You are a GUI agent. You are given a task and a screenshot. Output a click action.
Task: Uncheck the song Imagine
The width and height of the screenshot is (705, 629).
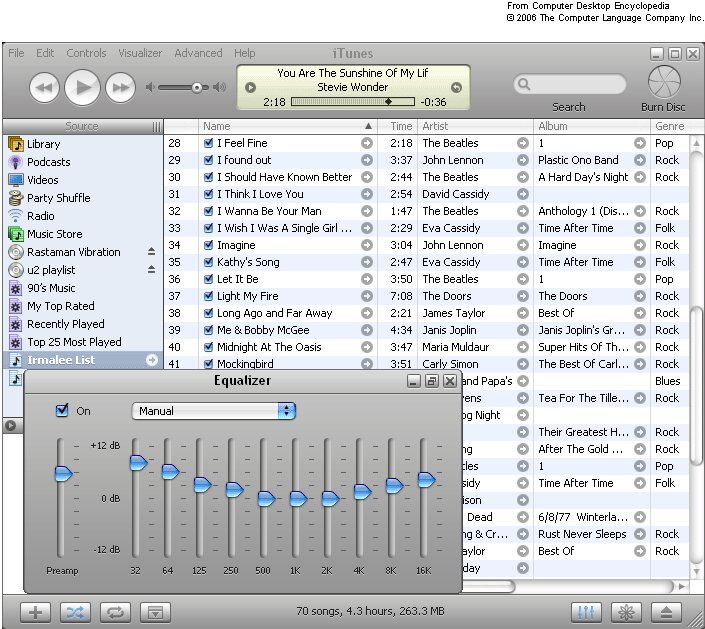208,245
